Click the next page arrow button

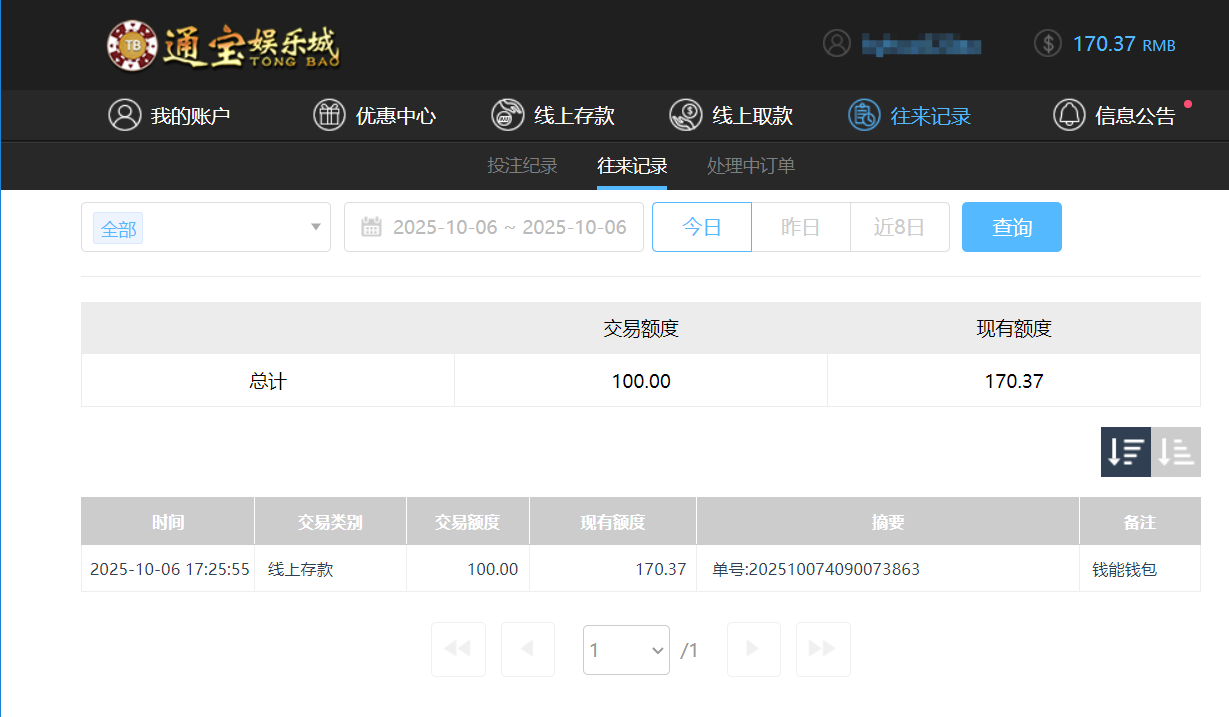tap(753, 649)
